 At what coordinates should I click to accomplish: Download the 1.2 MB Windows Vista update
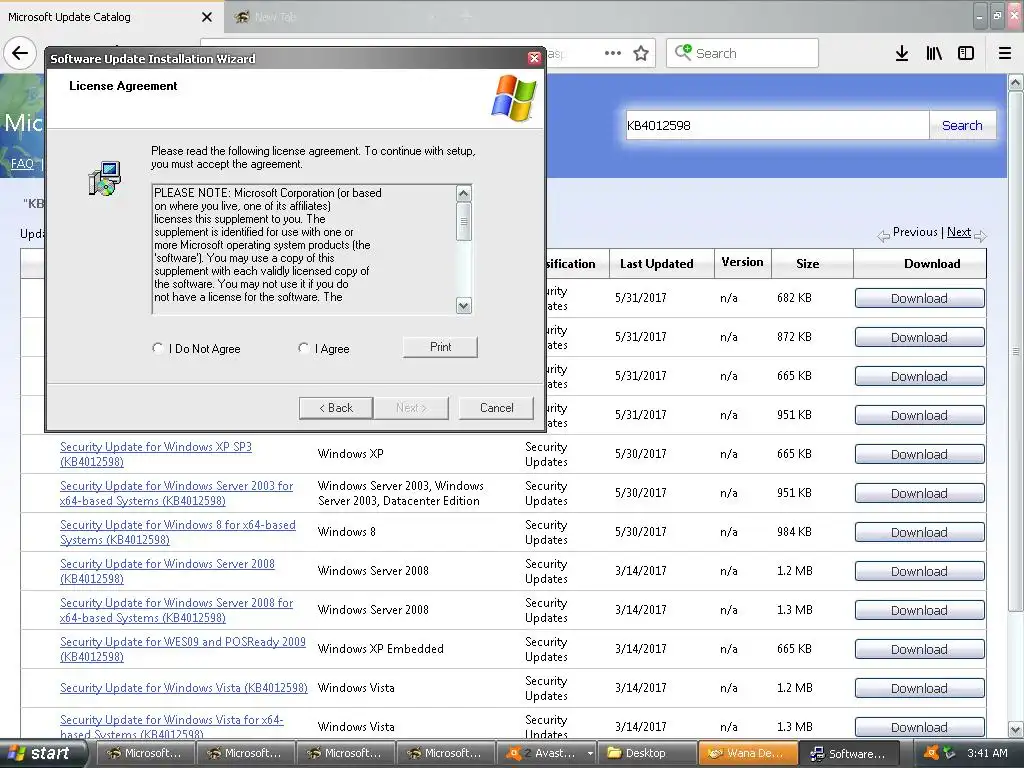[x=919, y=688]
